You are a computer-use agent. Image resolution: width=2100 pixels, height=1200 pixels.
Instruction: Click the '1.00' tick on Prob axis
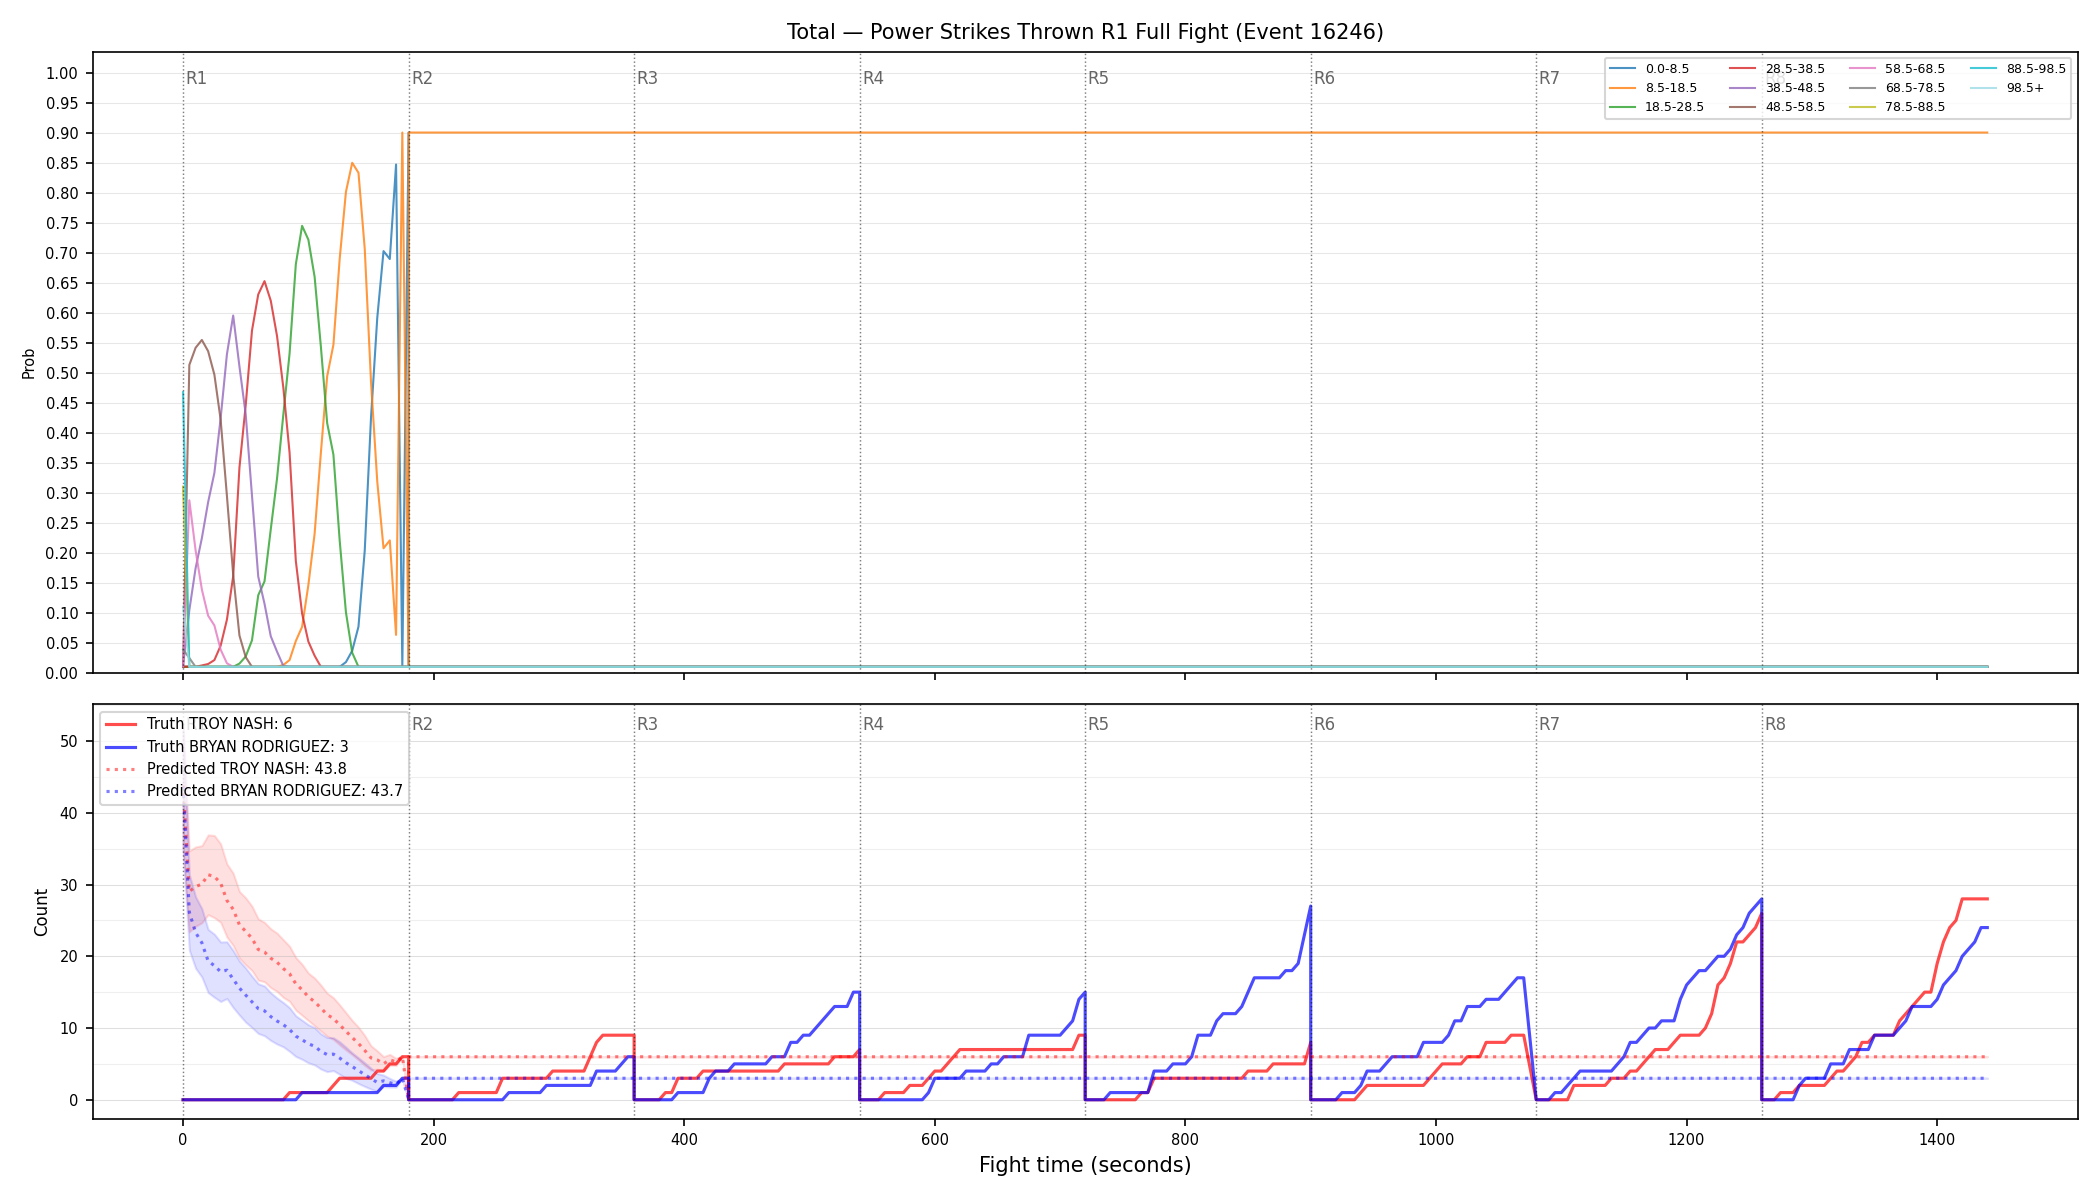coord(62,73)
